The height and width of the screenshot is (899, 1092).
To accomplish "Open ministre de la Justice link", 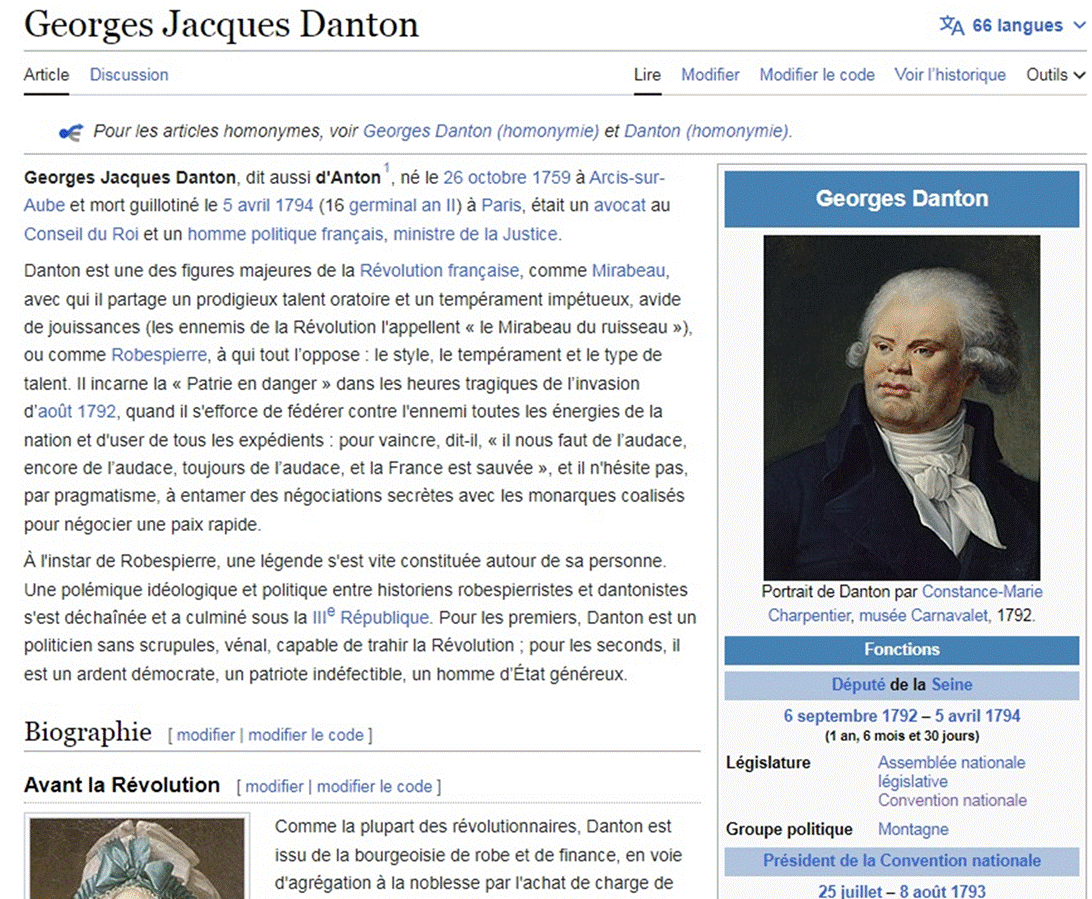I will coord(475,234).
